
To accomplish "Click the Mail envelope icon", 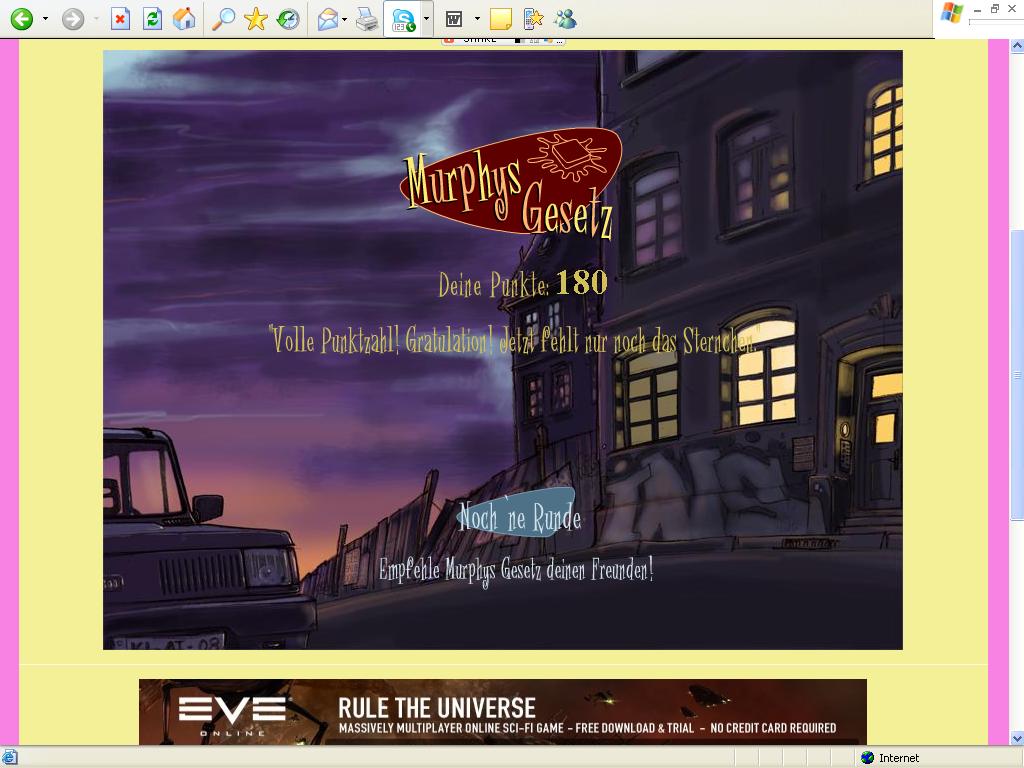I will point(327,19).
